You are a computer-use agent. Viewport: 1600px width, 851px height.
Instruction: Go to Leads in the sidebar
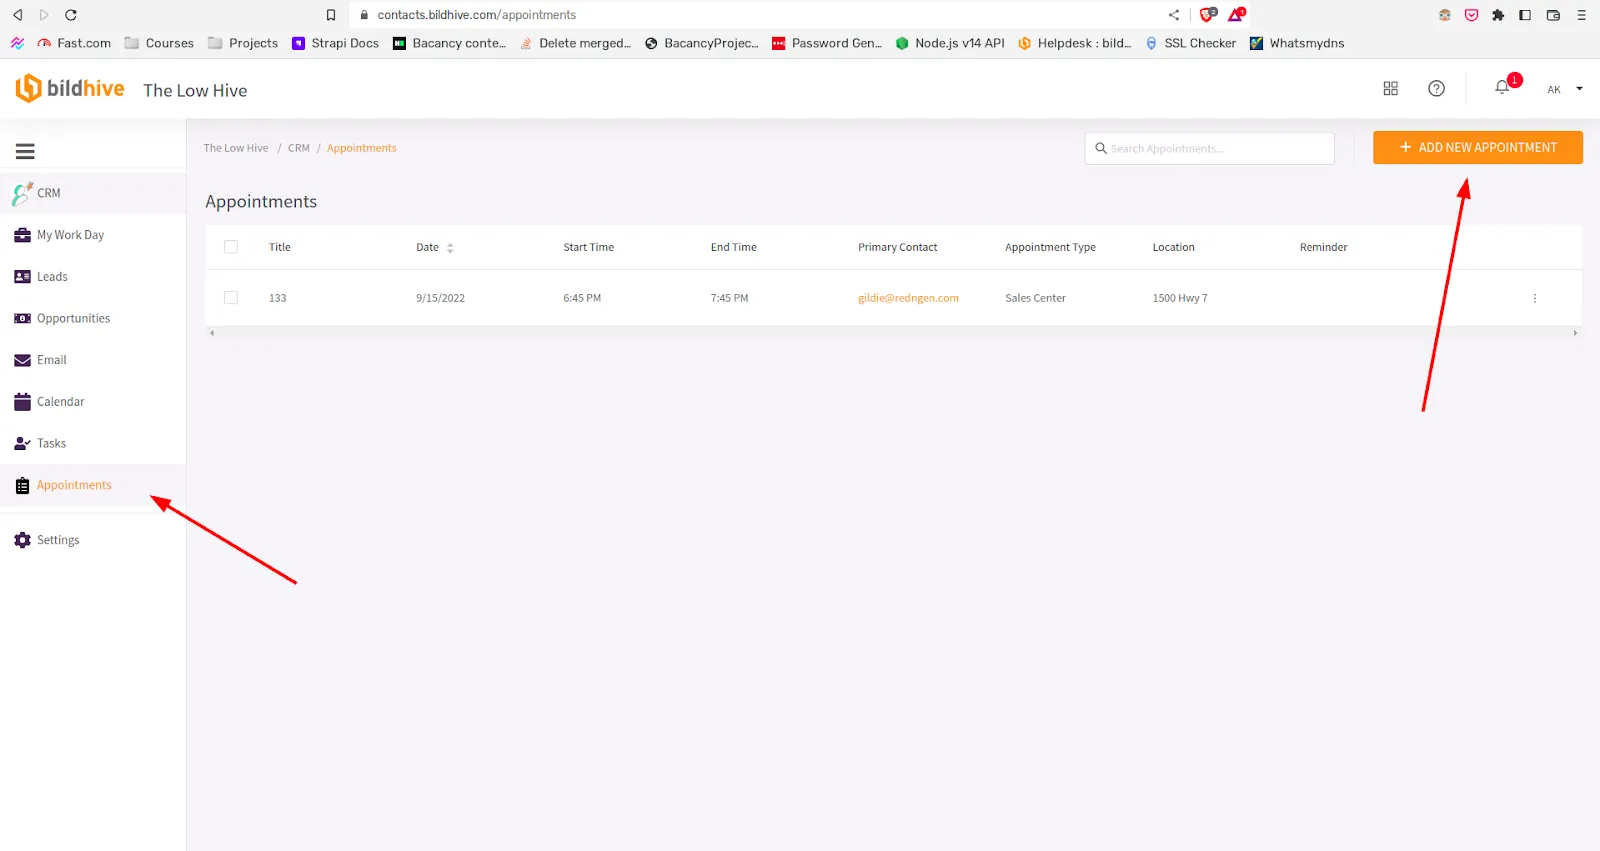click(x=52, y=277)
